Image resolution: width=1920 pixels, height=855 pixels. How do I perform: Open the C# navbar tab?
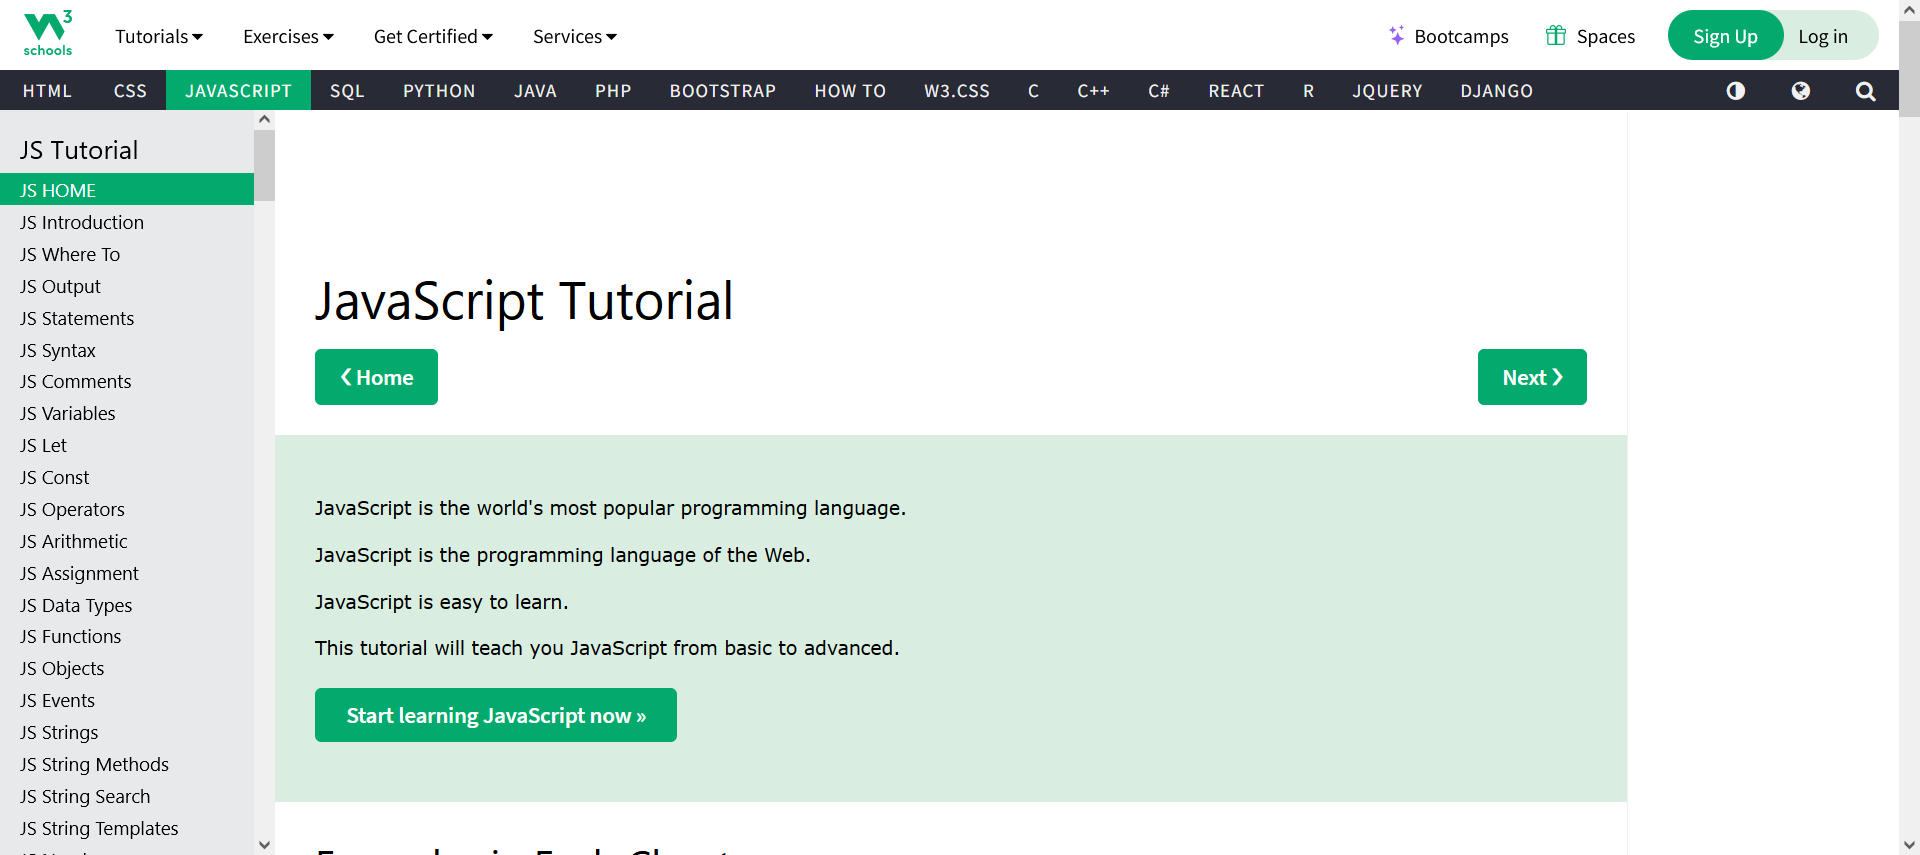coord(1159,90)
